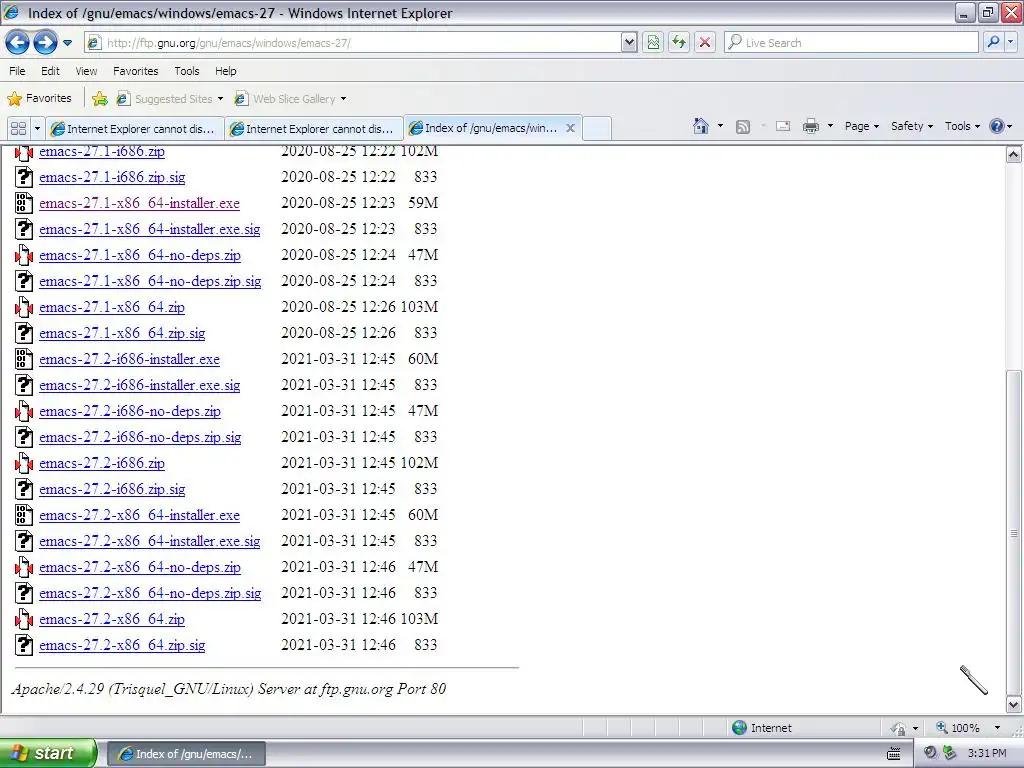This screenshot has height=768, width=1024.
Task: Click the Compatibility View icon
Action: 653,43
